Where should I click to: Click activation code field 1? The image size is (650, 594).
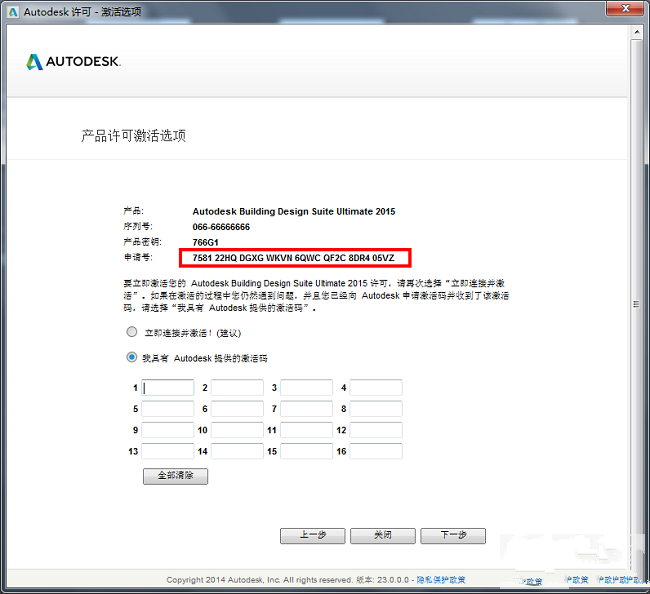coord(167,388)
